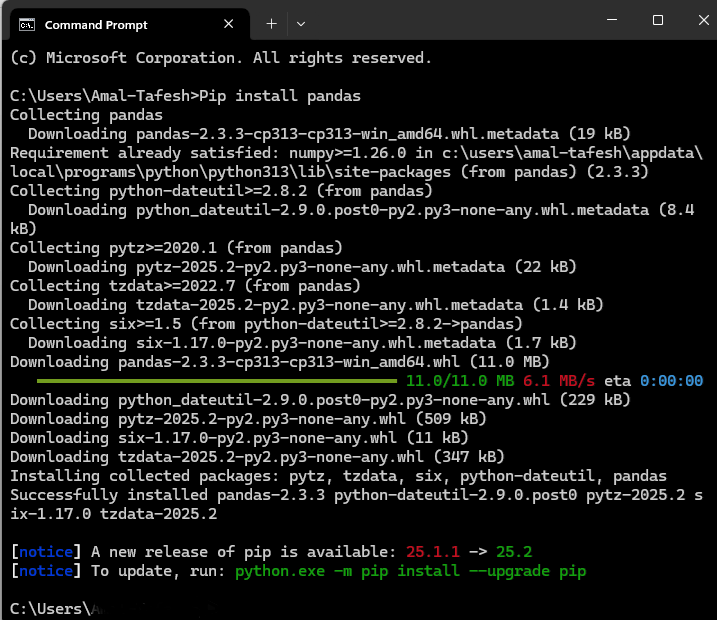
Task: Click the green pandas download progress bar
Action: 217,381
